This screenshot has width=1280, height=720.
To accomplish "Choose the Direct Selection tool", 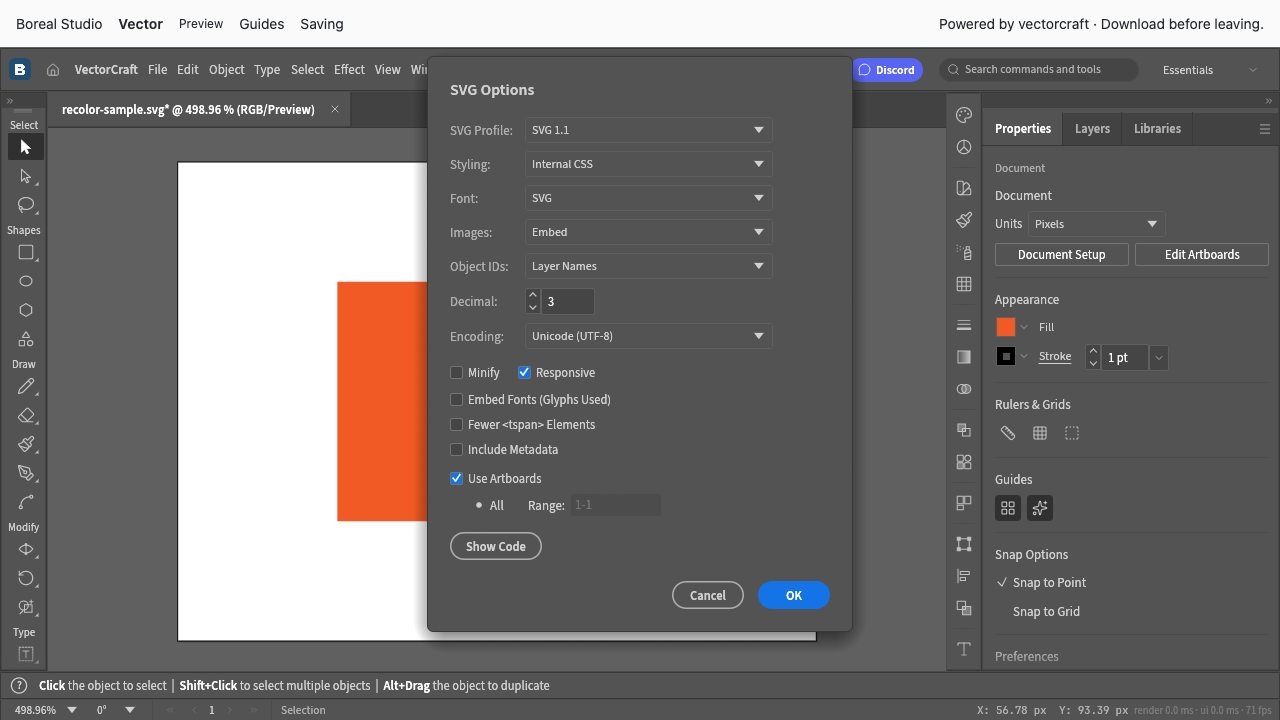I will (x=26, y=176).
